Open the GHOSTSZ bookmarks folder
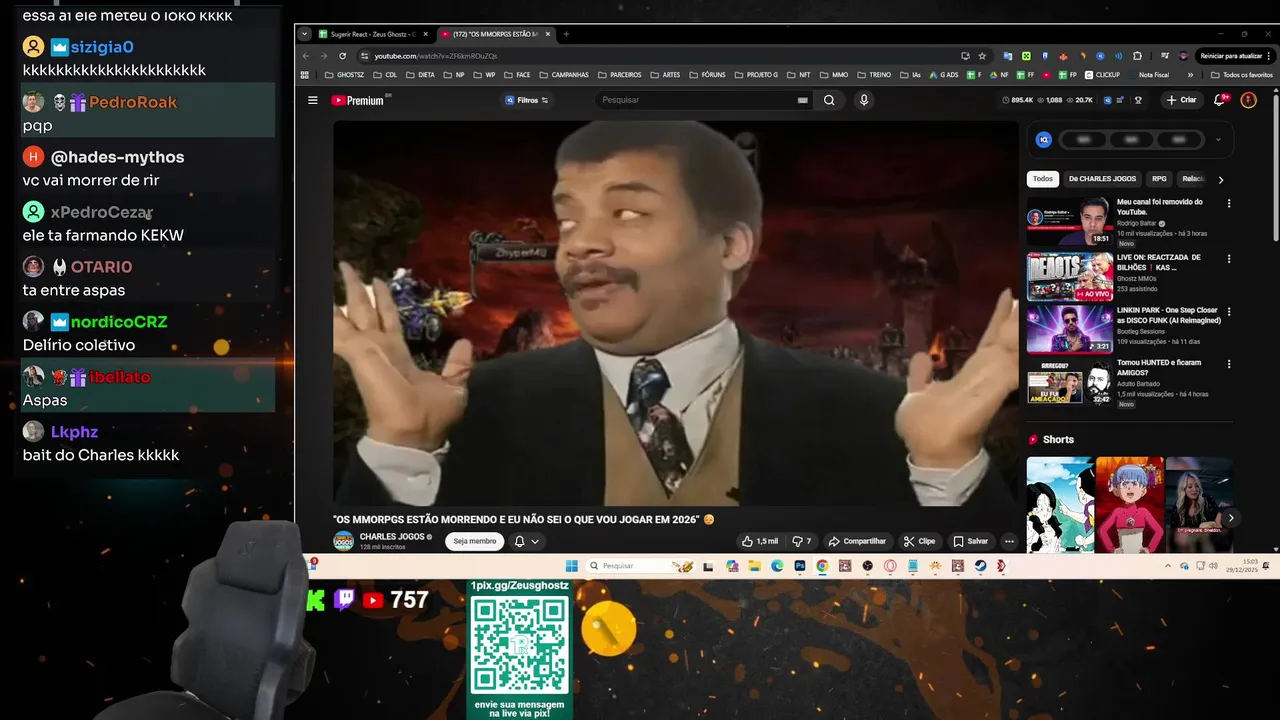1280x720 pixels. 344,75
